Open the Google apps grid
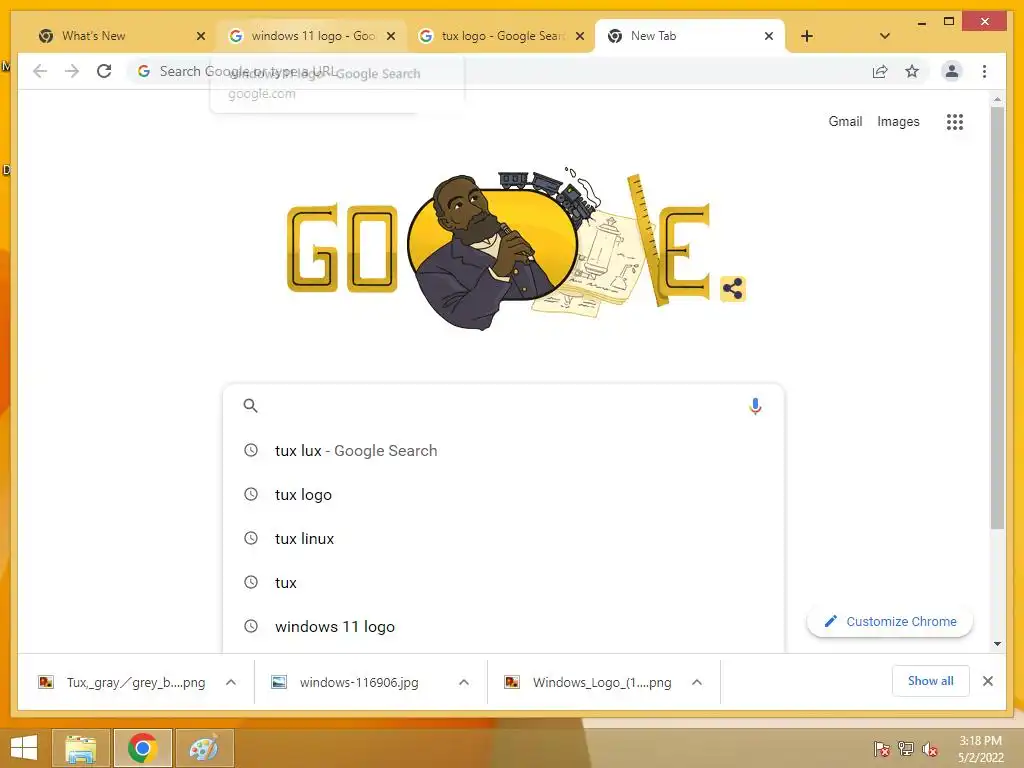This screenshot has height=768, width=1024. pyautogui.click(x=955, y=121)
